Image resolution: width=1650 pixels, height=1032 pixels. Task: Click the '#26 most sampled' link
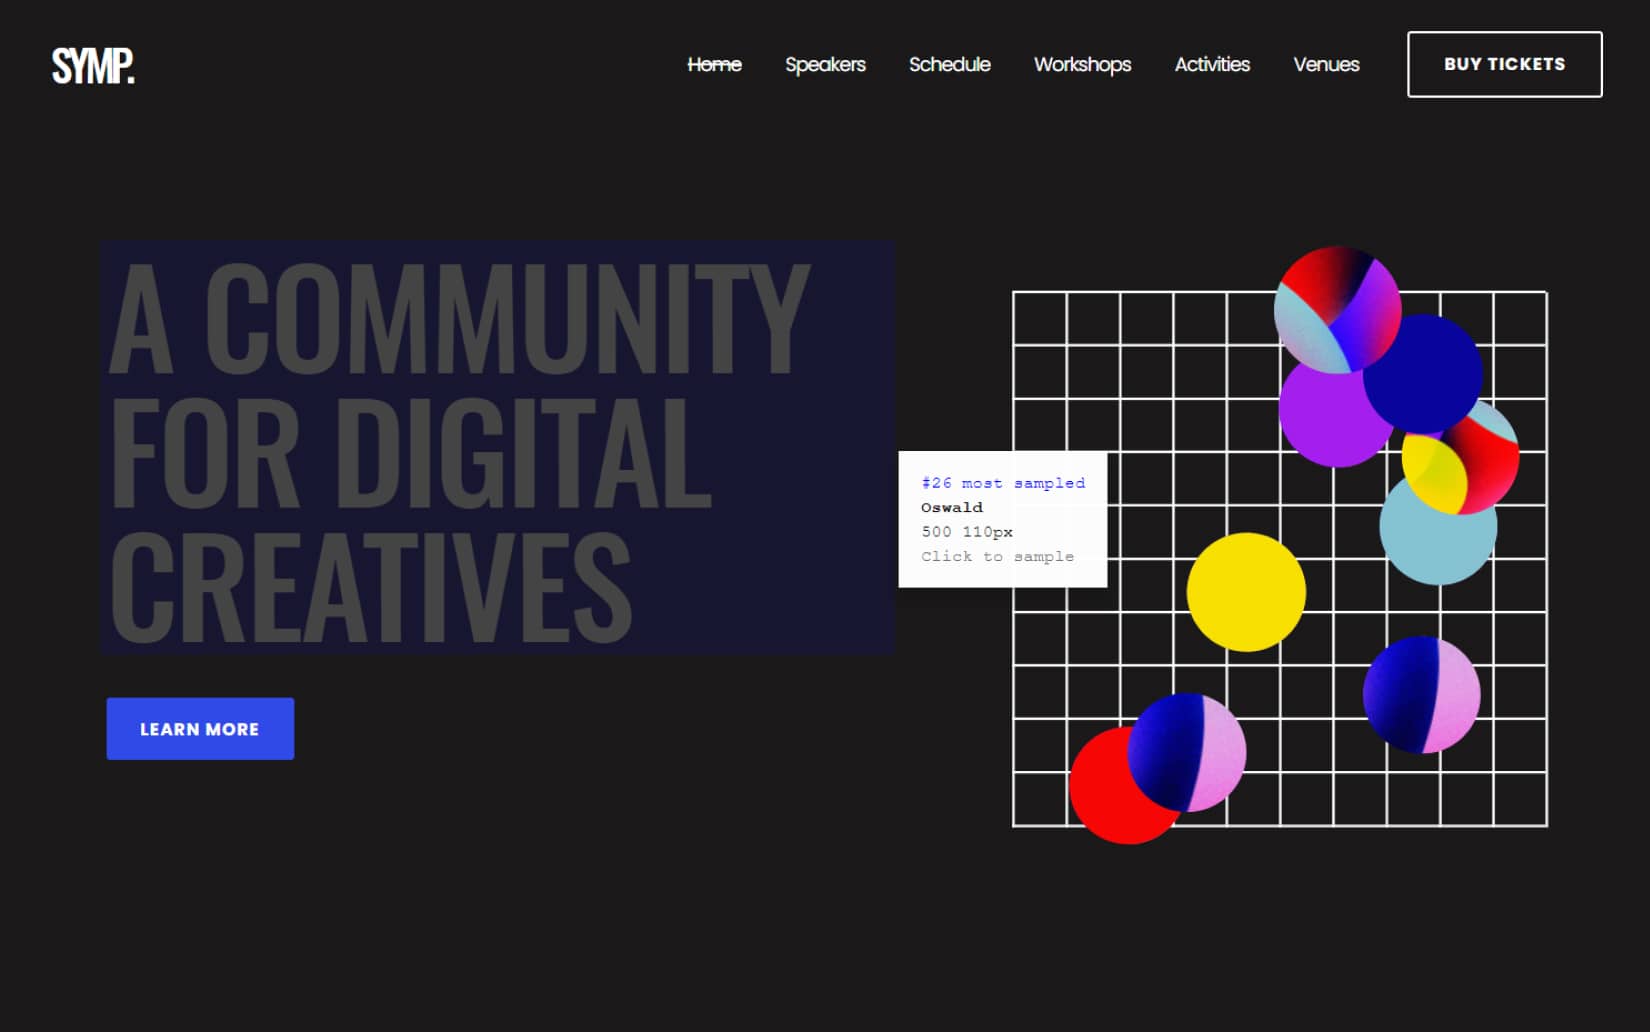[1001, 483]
